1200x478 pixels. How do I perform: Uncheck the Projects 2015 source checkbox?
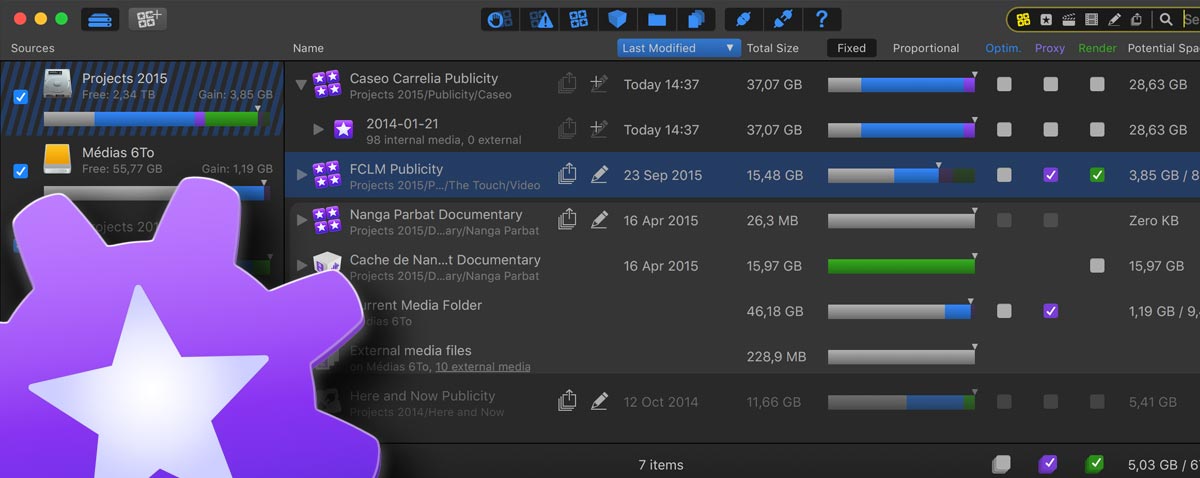pyautogui.click(x=21, y=96)
